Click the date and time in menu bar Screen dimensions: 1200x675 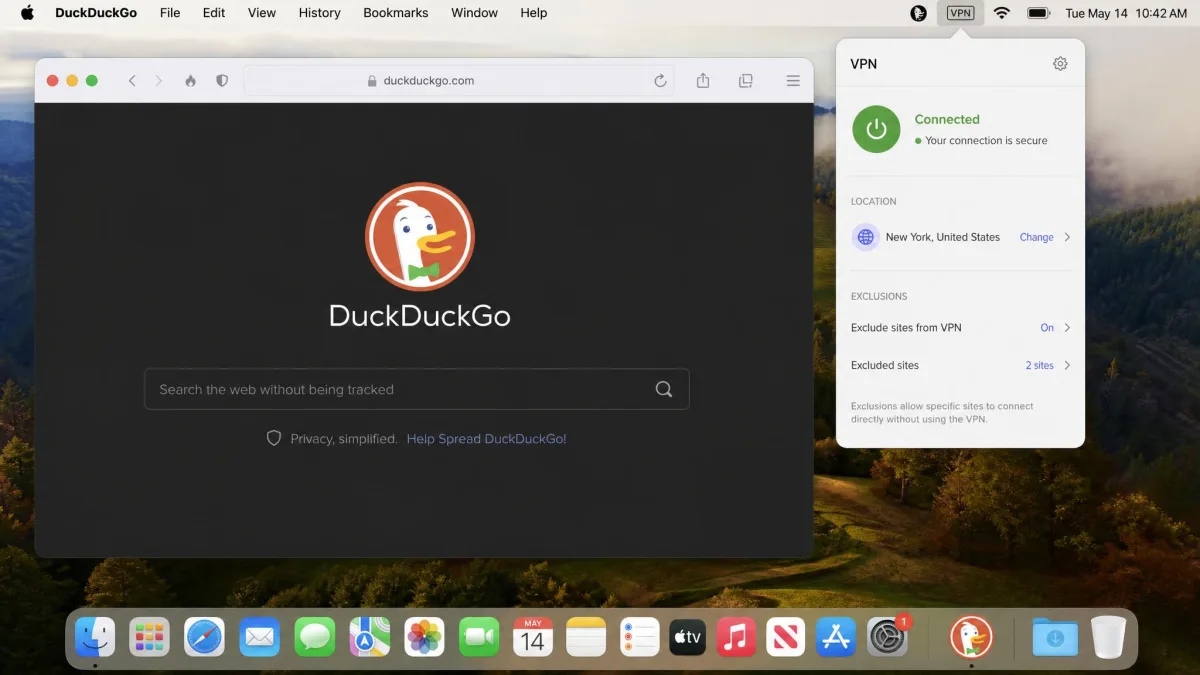[1125, 13]
